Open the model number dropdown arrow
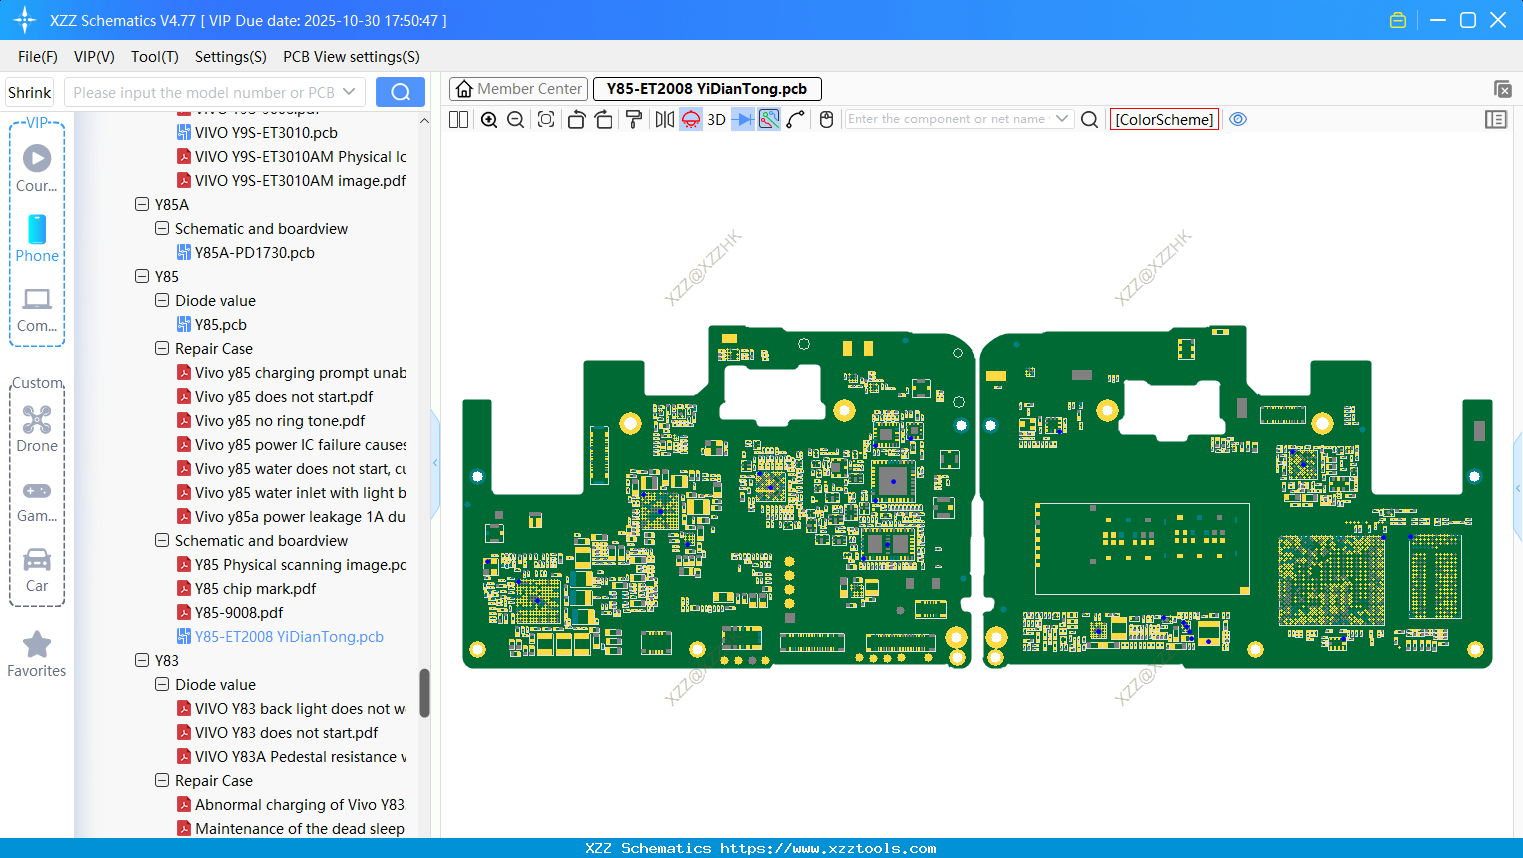The image size is (1523, 858). tap(349, 92)
